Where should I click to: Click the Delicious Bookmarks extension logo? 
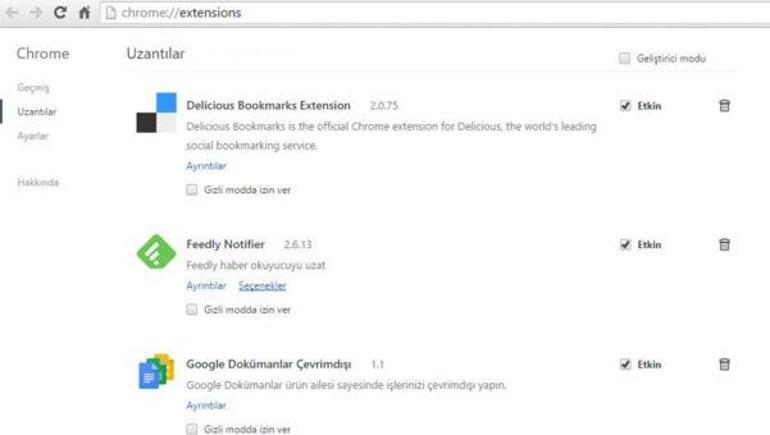[156, 112]
